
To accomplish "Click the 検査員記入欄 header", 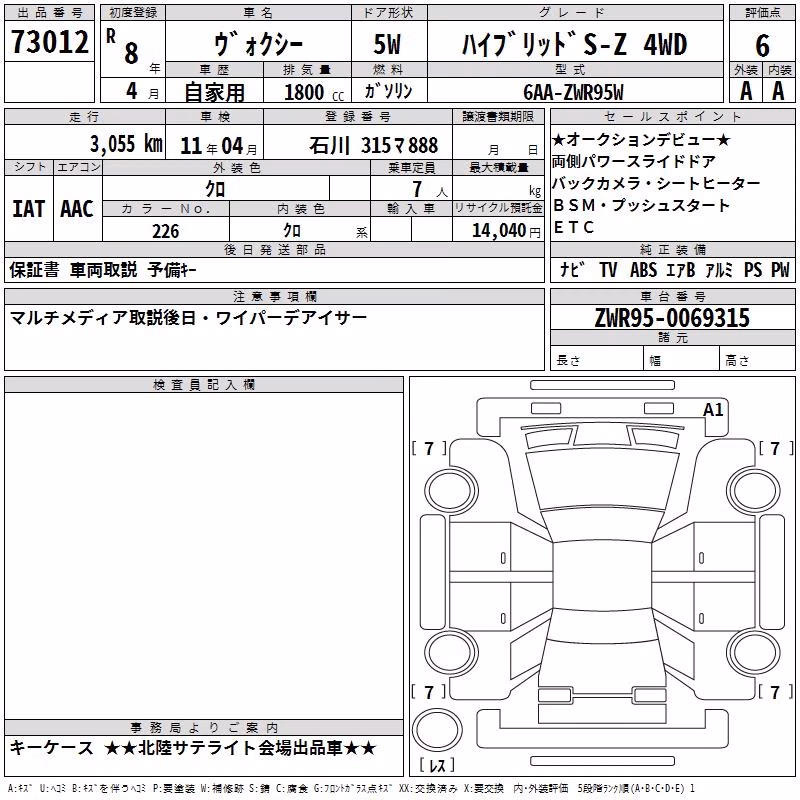I will pyautogui.click(x=204, y=385).
